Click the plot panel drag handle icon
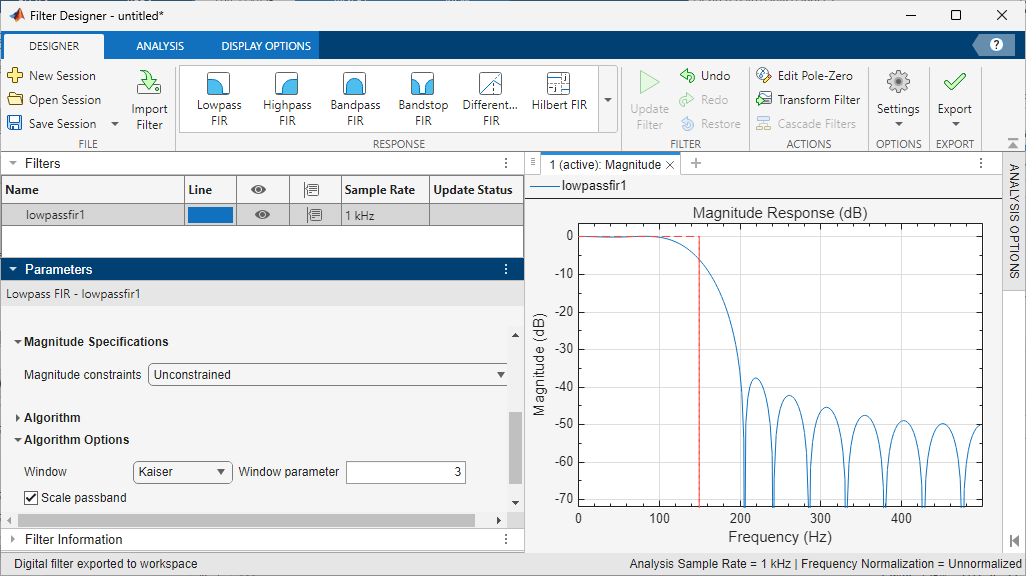Viewport: 1026px width, 576px height. (x=533, y=162)
